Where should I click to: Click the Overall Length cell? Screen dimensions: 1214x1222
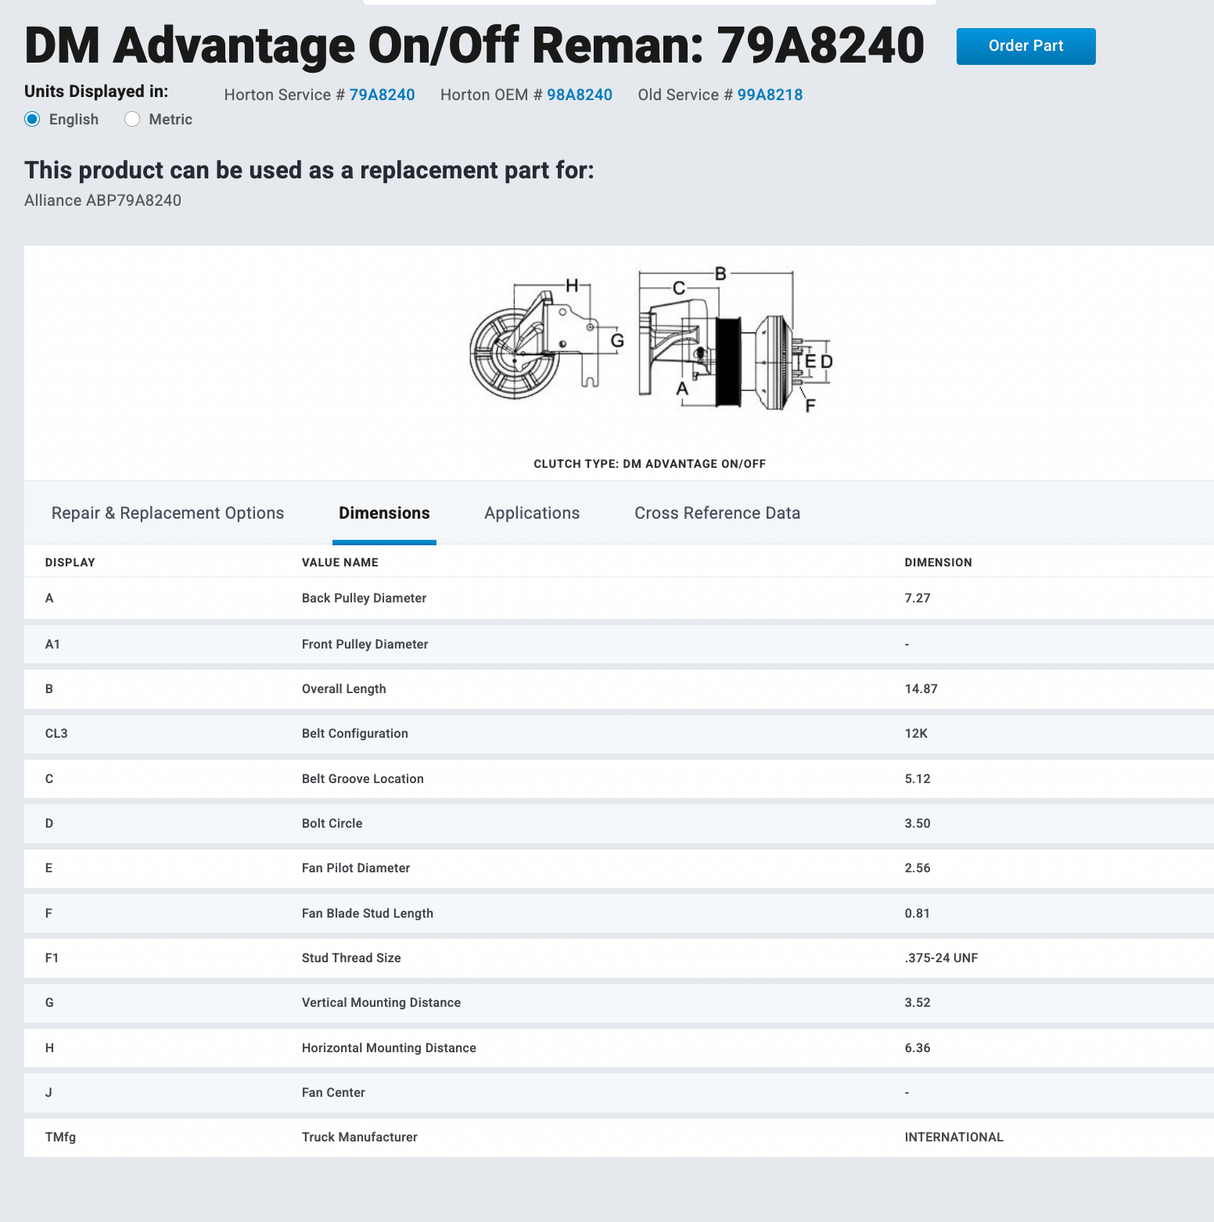(x=344, y=689)
